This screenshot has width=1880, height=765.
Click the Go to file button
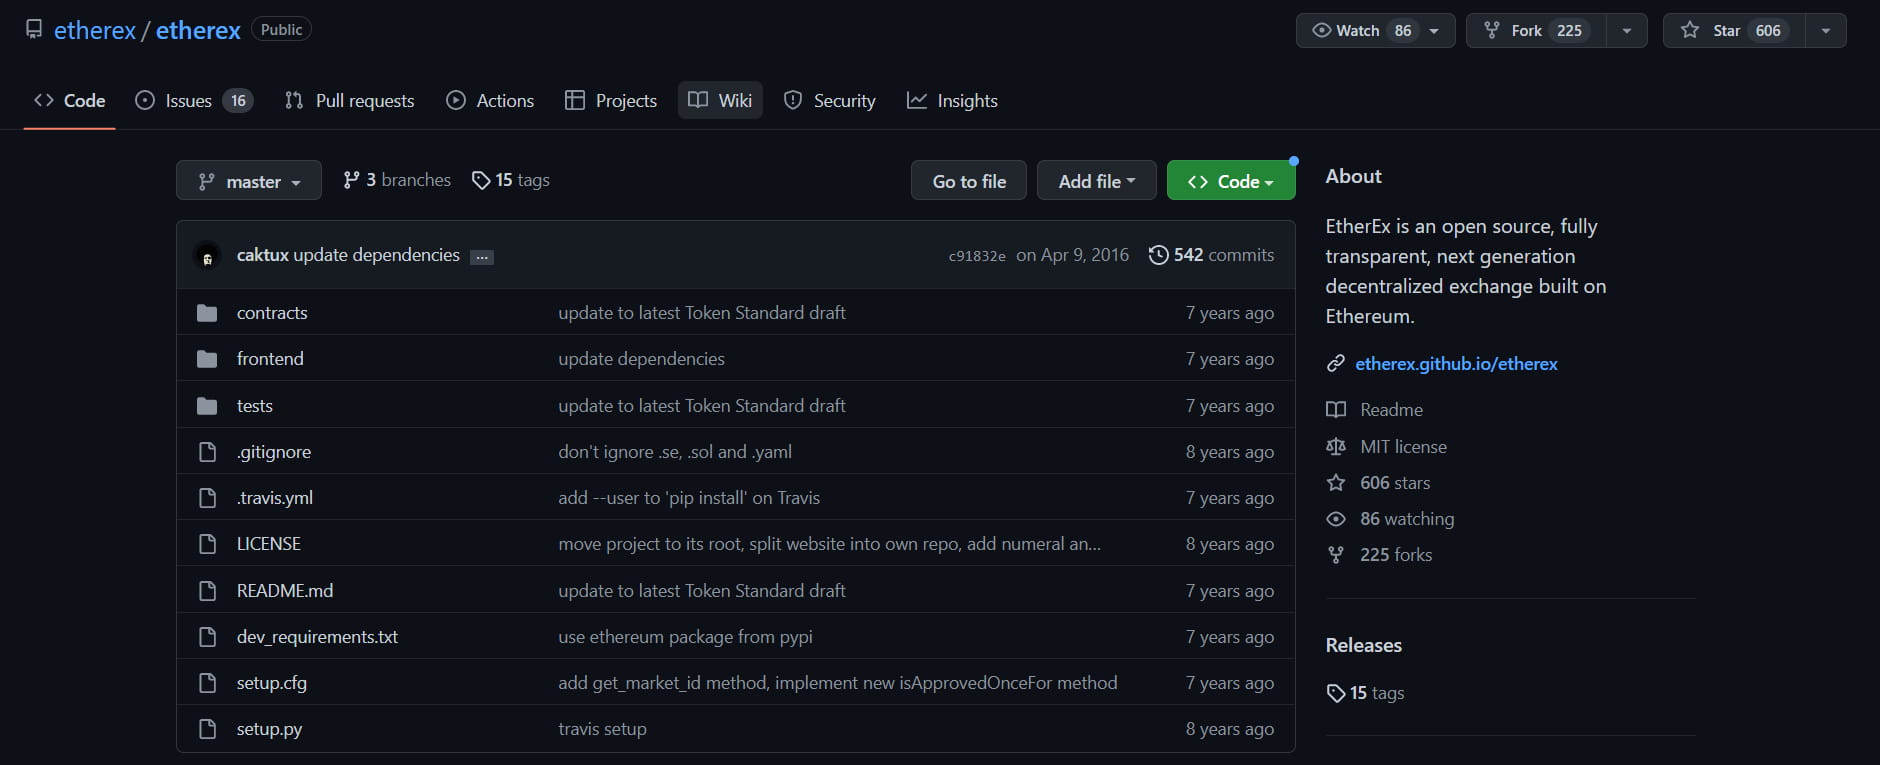point(969,181)
